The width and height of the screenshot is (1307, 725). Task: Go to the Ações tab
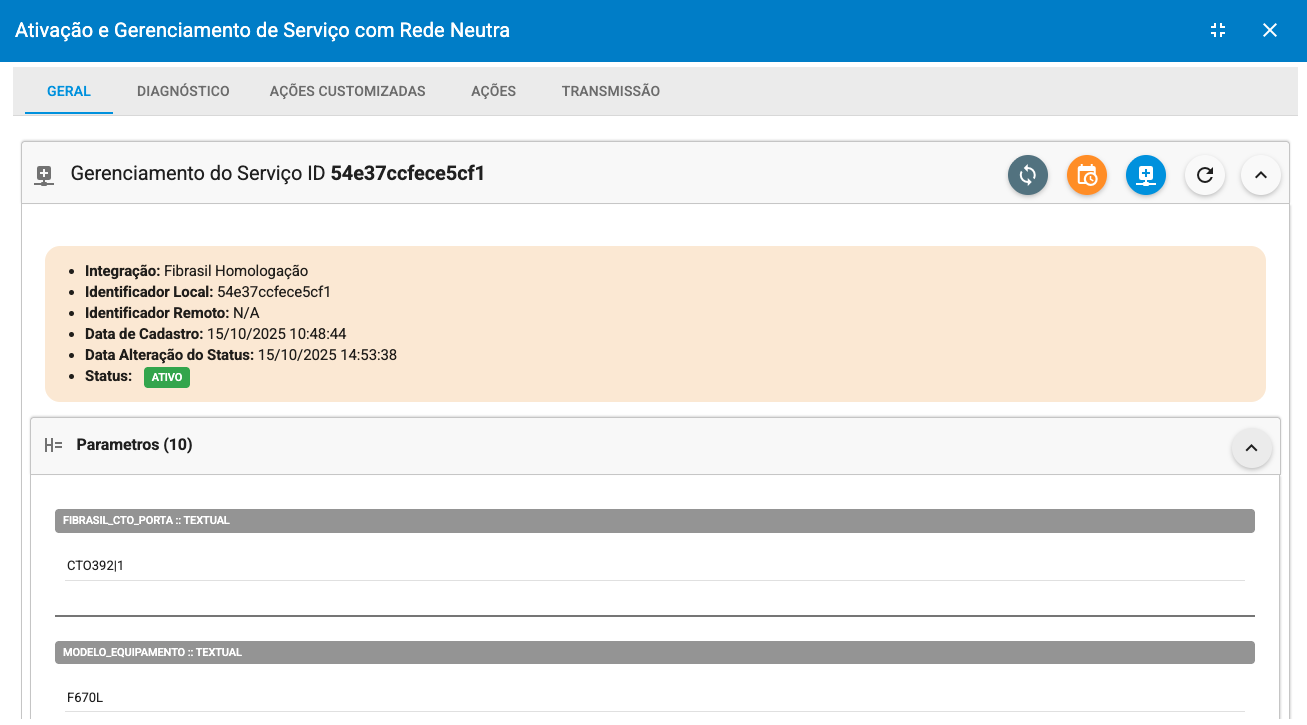(493, 91)
